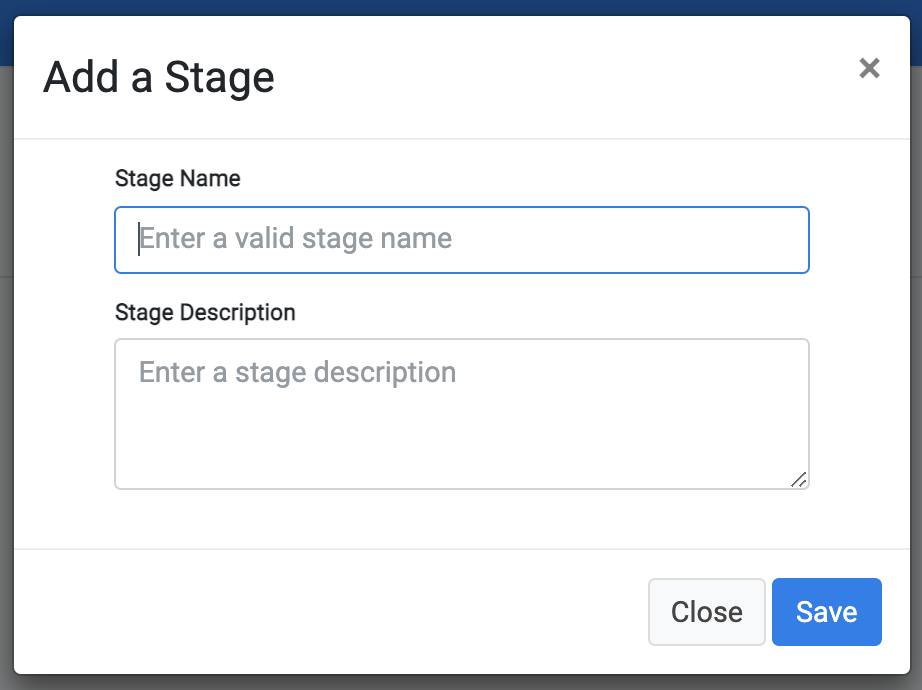Image resolution: width=922 pixels, height=690 pixels.
Task: Click "Enter a stage description" placeholder text
Action: coord(298,372)
